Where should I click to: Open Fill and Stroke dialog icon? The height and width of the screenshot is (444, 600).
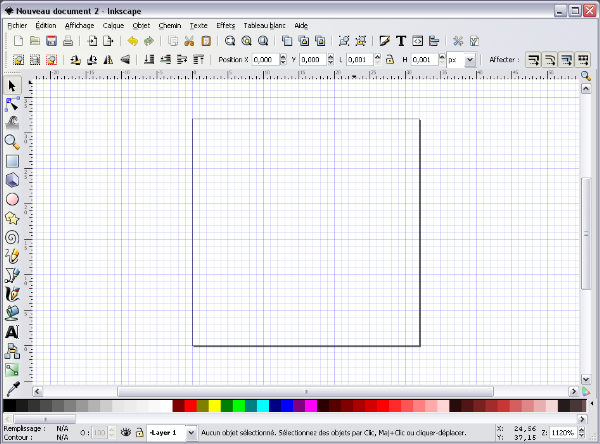(385, 41)
